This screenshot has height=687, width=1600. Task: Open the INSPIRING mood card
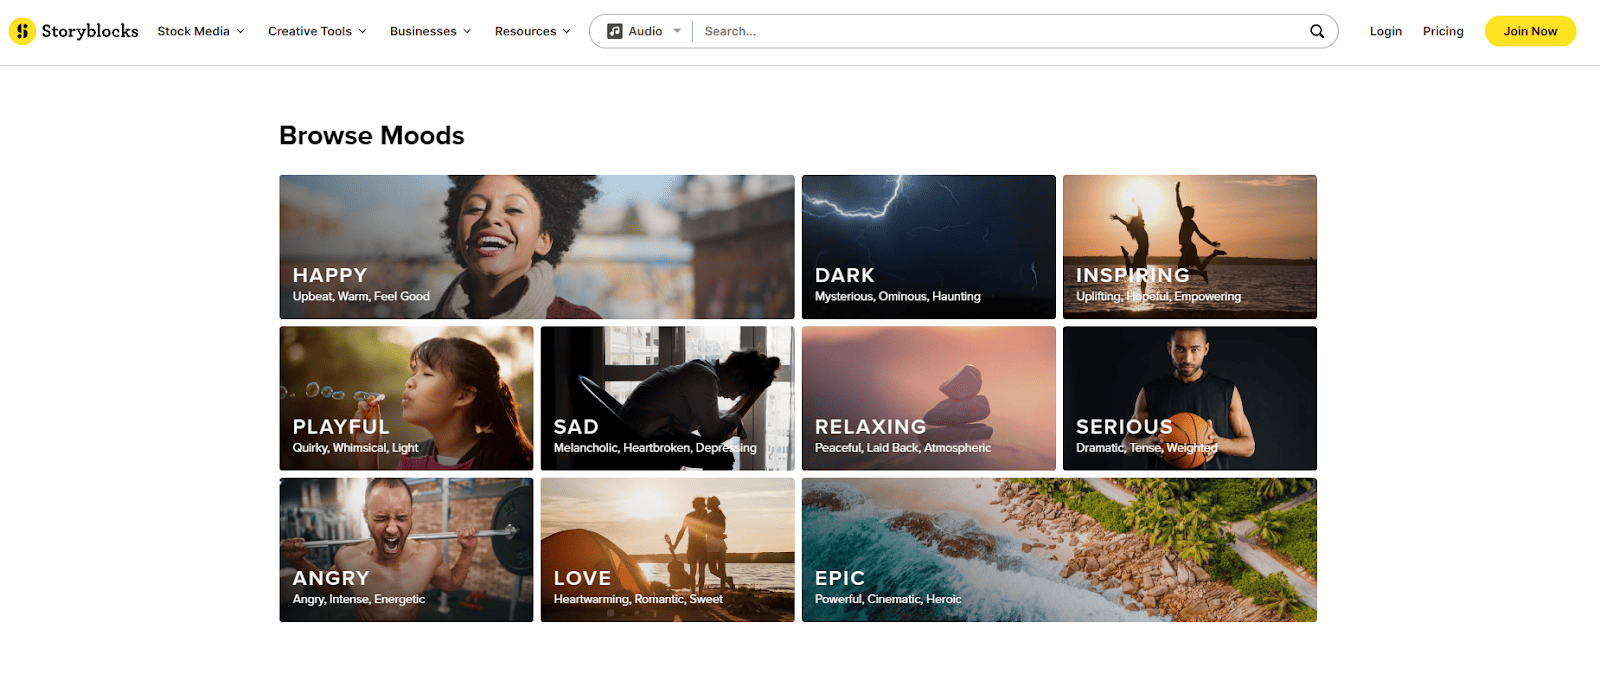(1190, 247)
